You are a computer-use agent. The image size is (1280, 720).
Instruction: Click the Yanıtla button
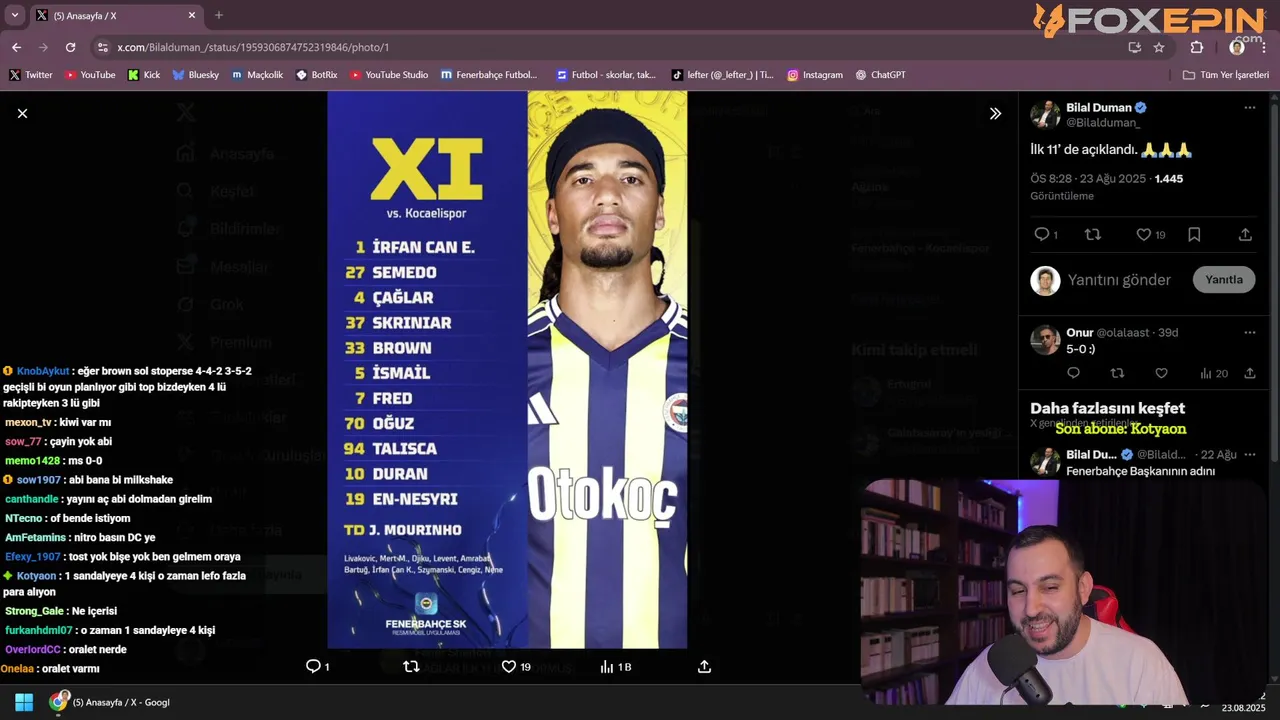[x=1223, y=280]
